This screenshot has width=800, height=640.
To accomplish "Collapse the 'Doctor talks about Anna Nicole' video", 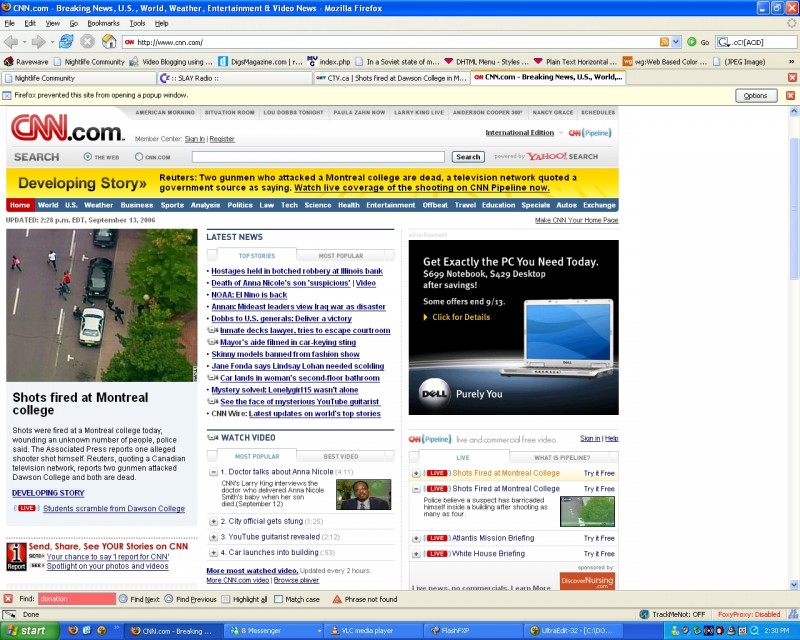I will click(x=214, y=472).
